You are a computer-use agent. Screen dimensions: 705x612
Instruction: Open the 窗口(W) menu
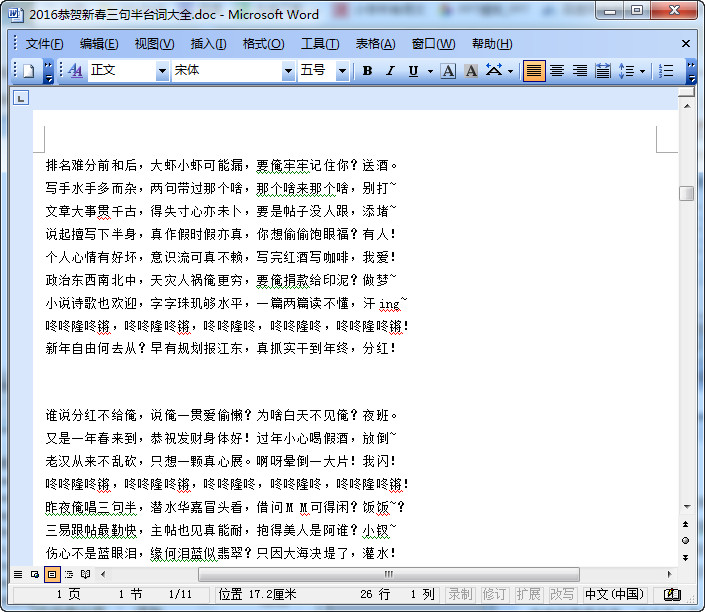(433, 44)
